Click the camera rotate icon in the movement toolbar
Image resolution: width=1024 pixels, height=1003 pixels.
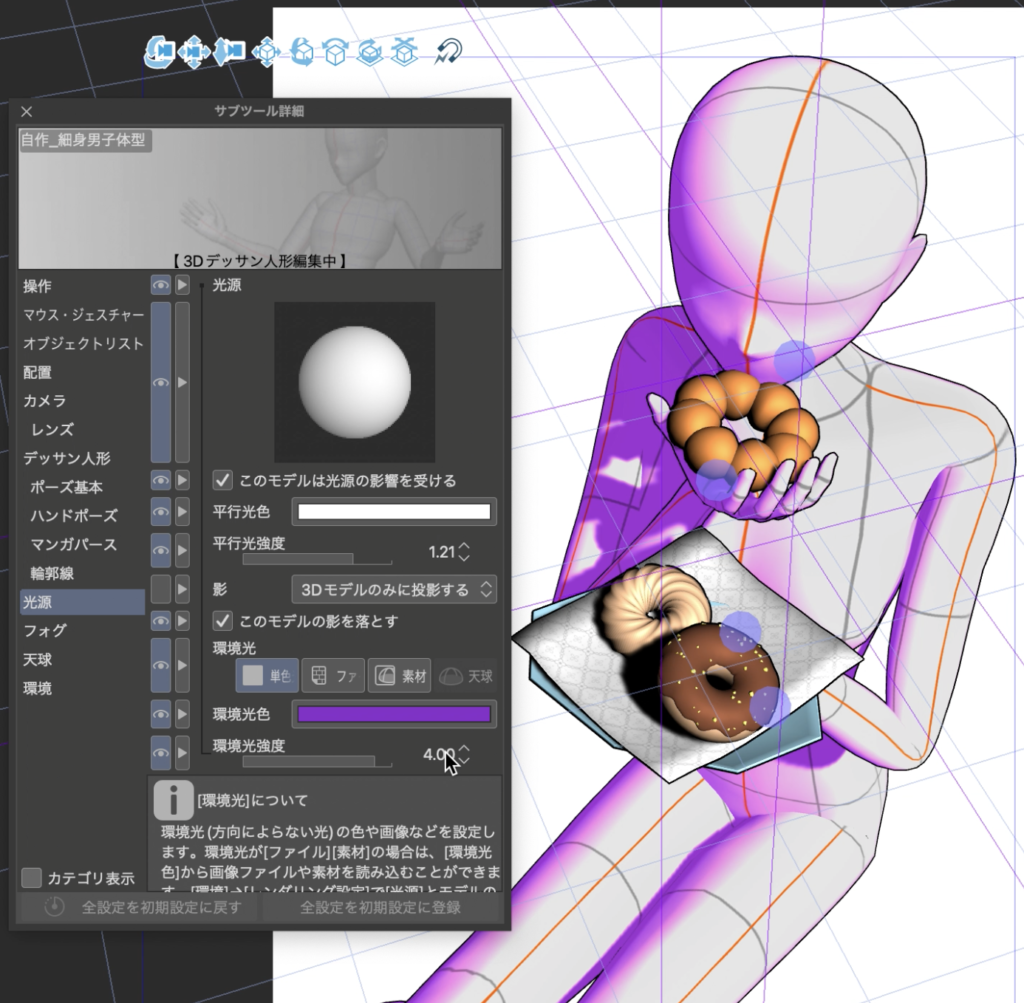click(x=159, y=50)
